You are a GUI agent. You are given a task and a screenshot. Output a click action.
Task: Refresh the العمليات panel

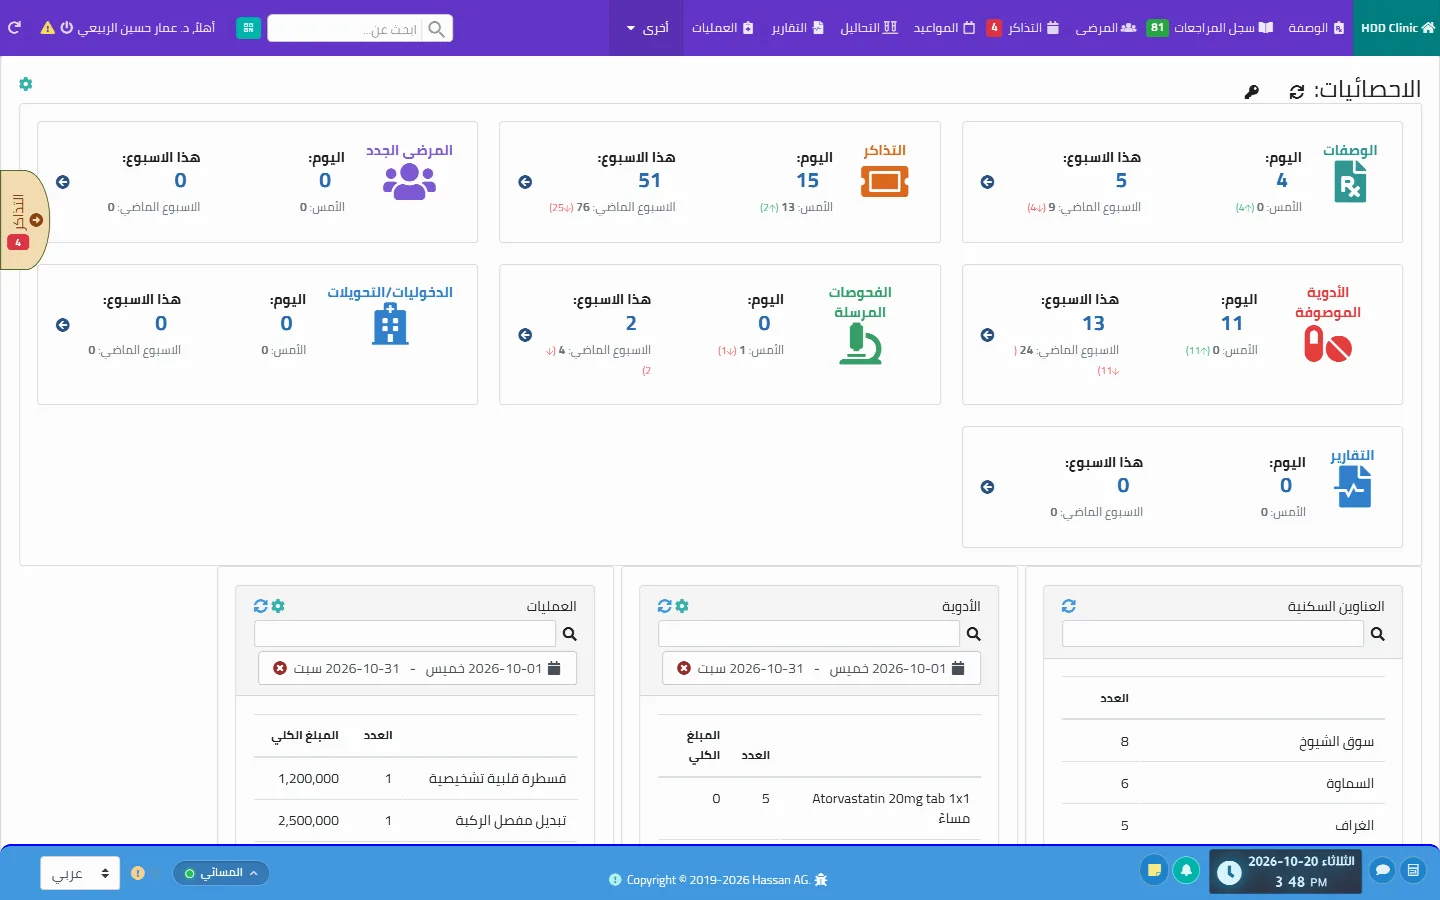[261, 606]
